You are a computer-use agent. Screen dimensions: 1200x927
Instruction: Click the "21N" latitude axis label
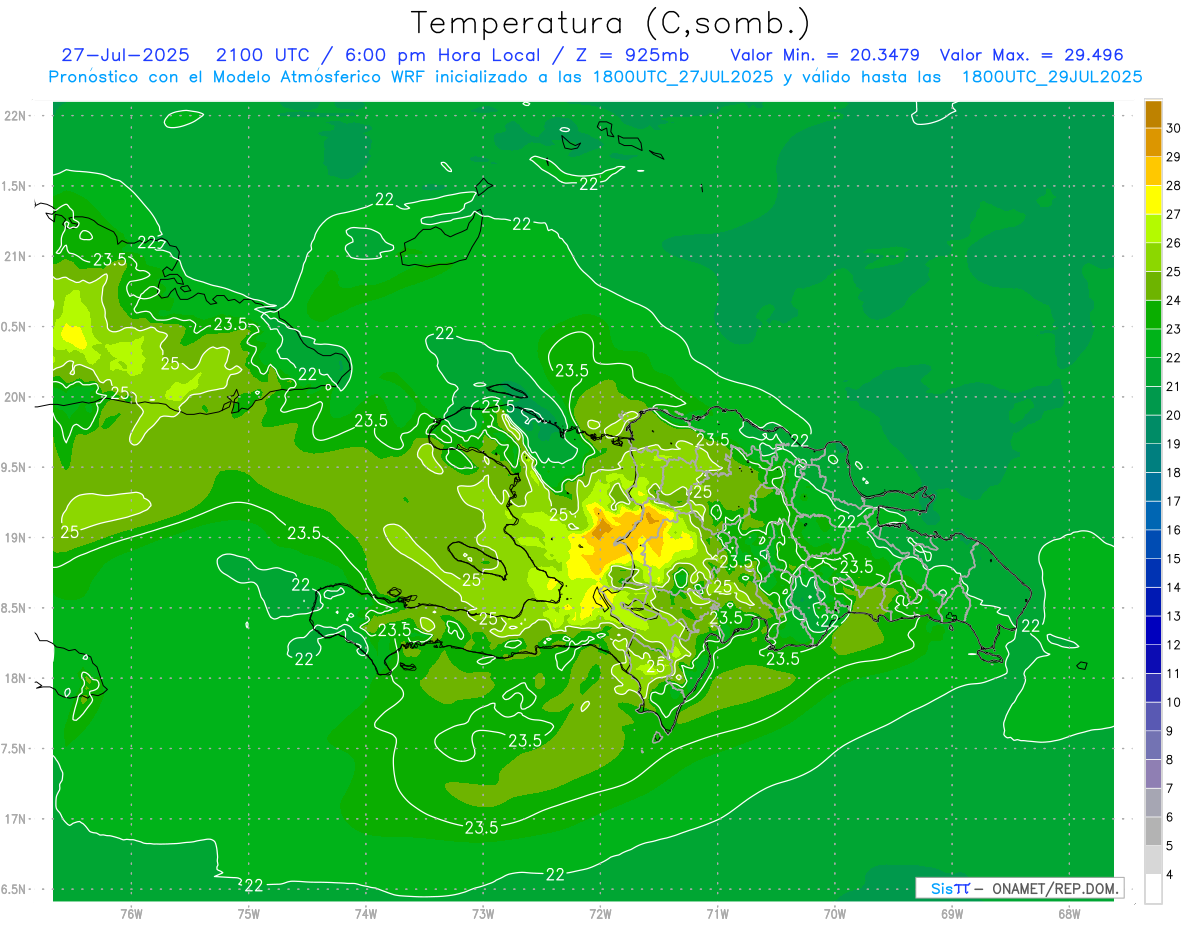[16, 257]
